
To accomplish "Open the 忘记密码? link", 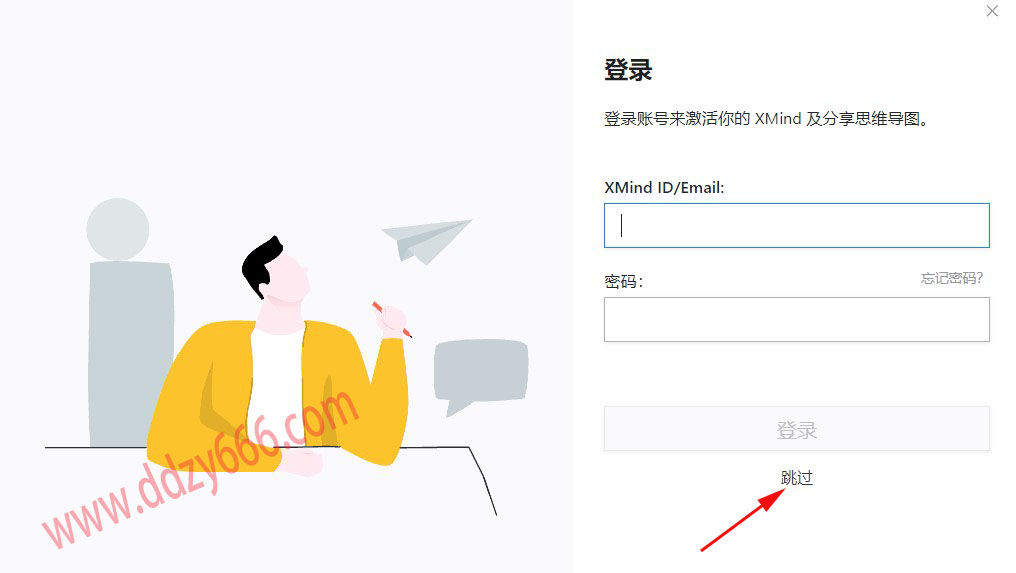I will point(952,278).
